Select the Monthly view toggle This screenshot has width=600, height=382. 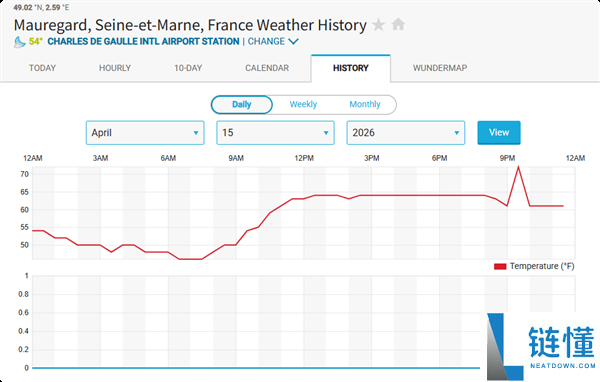click(x=365, y=104)
